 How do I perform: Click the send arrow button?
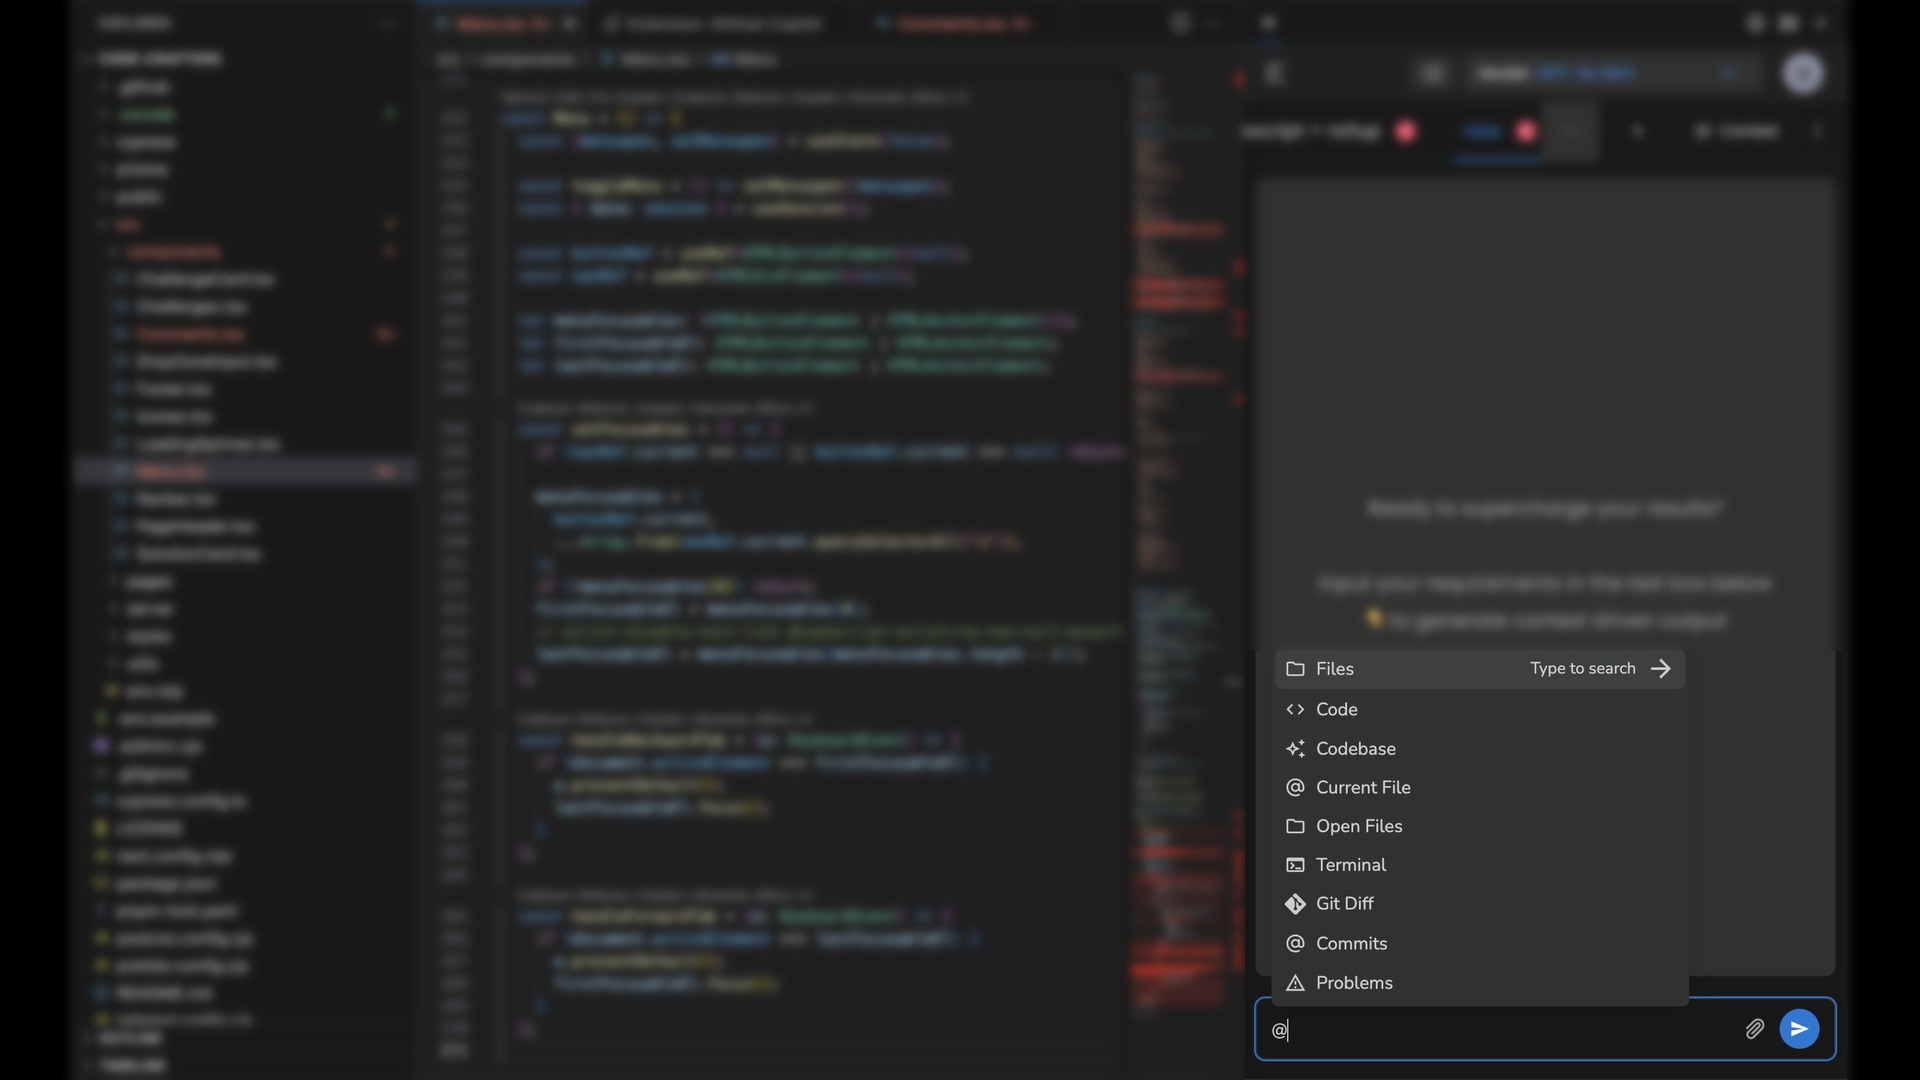1799,1029
